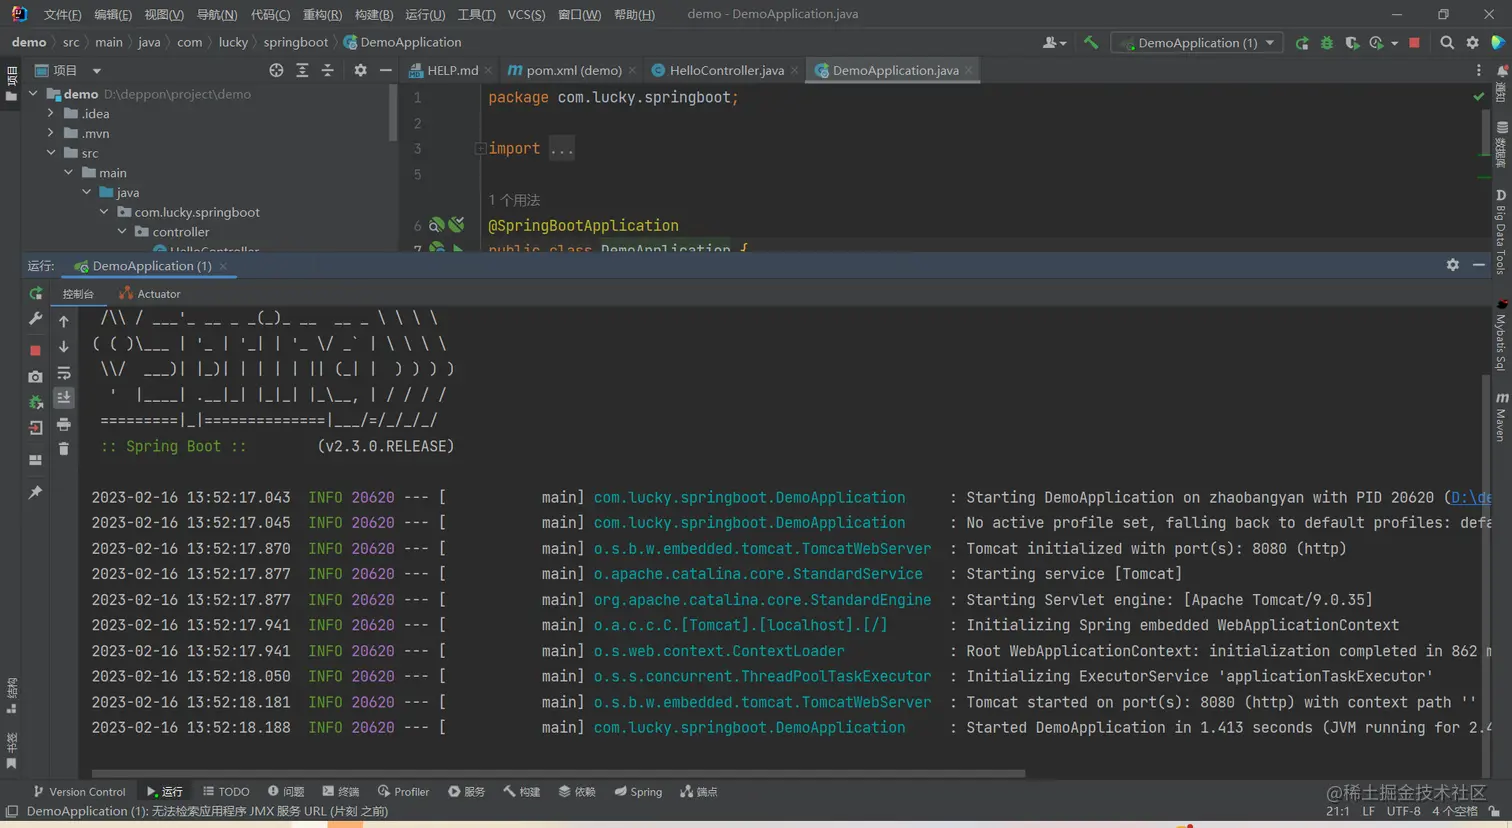
Task: Click the print console output icon
Action: [64, 424]
